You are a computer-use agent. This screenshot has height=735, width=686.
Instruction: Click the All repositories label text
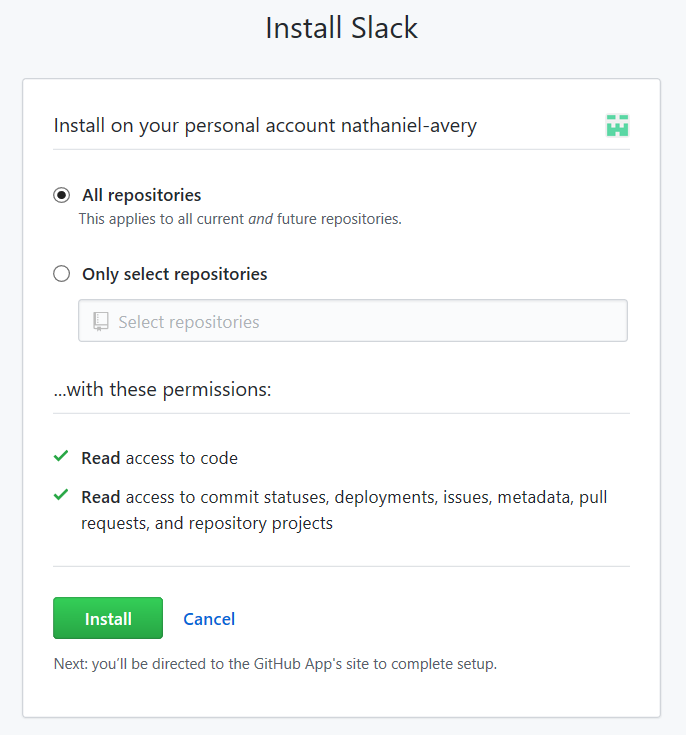click(142, 195)
